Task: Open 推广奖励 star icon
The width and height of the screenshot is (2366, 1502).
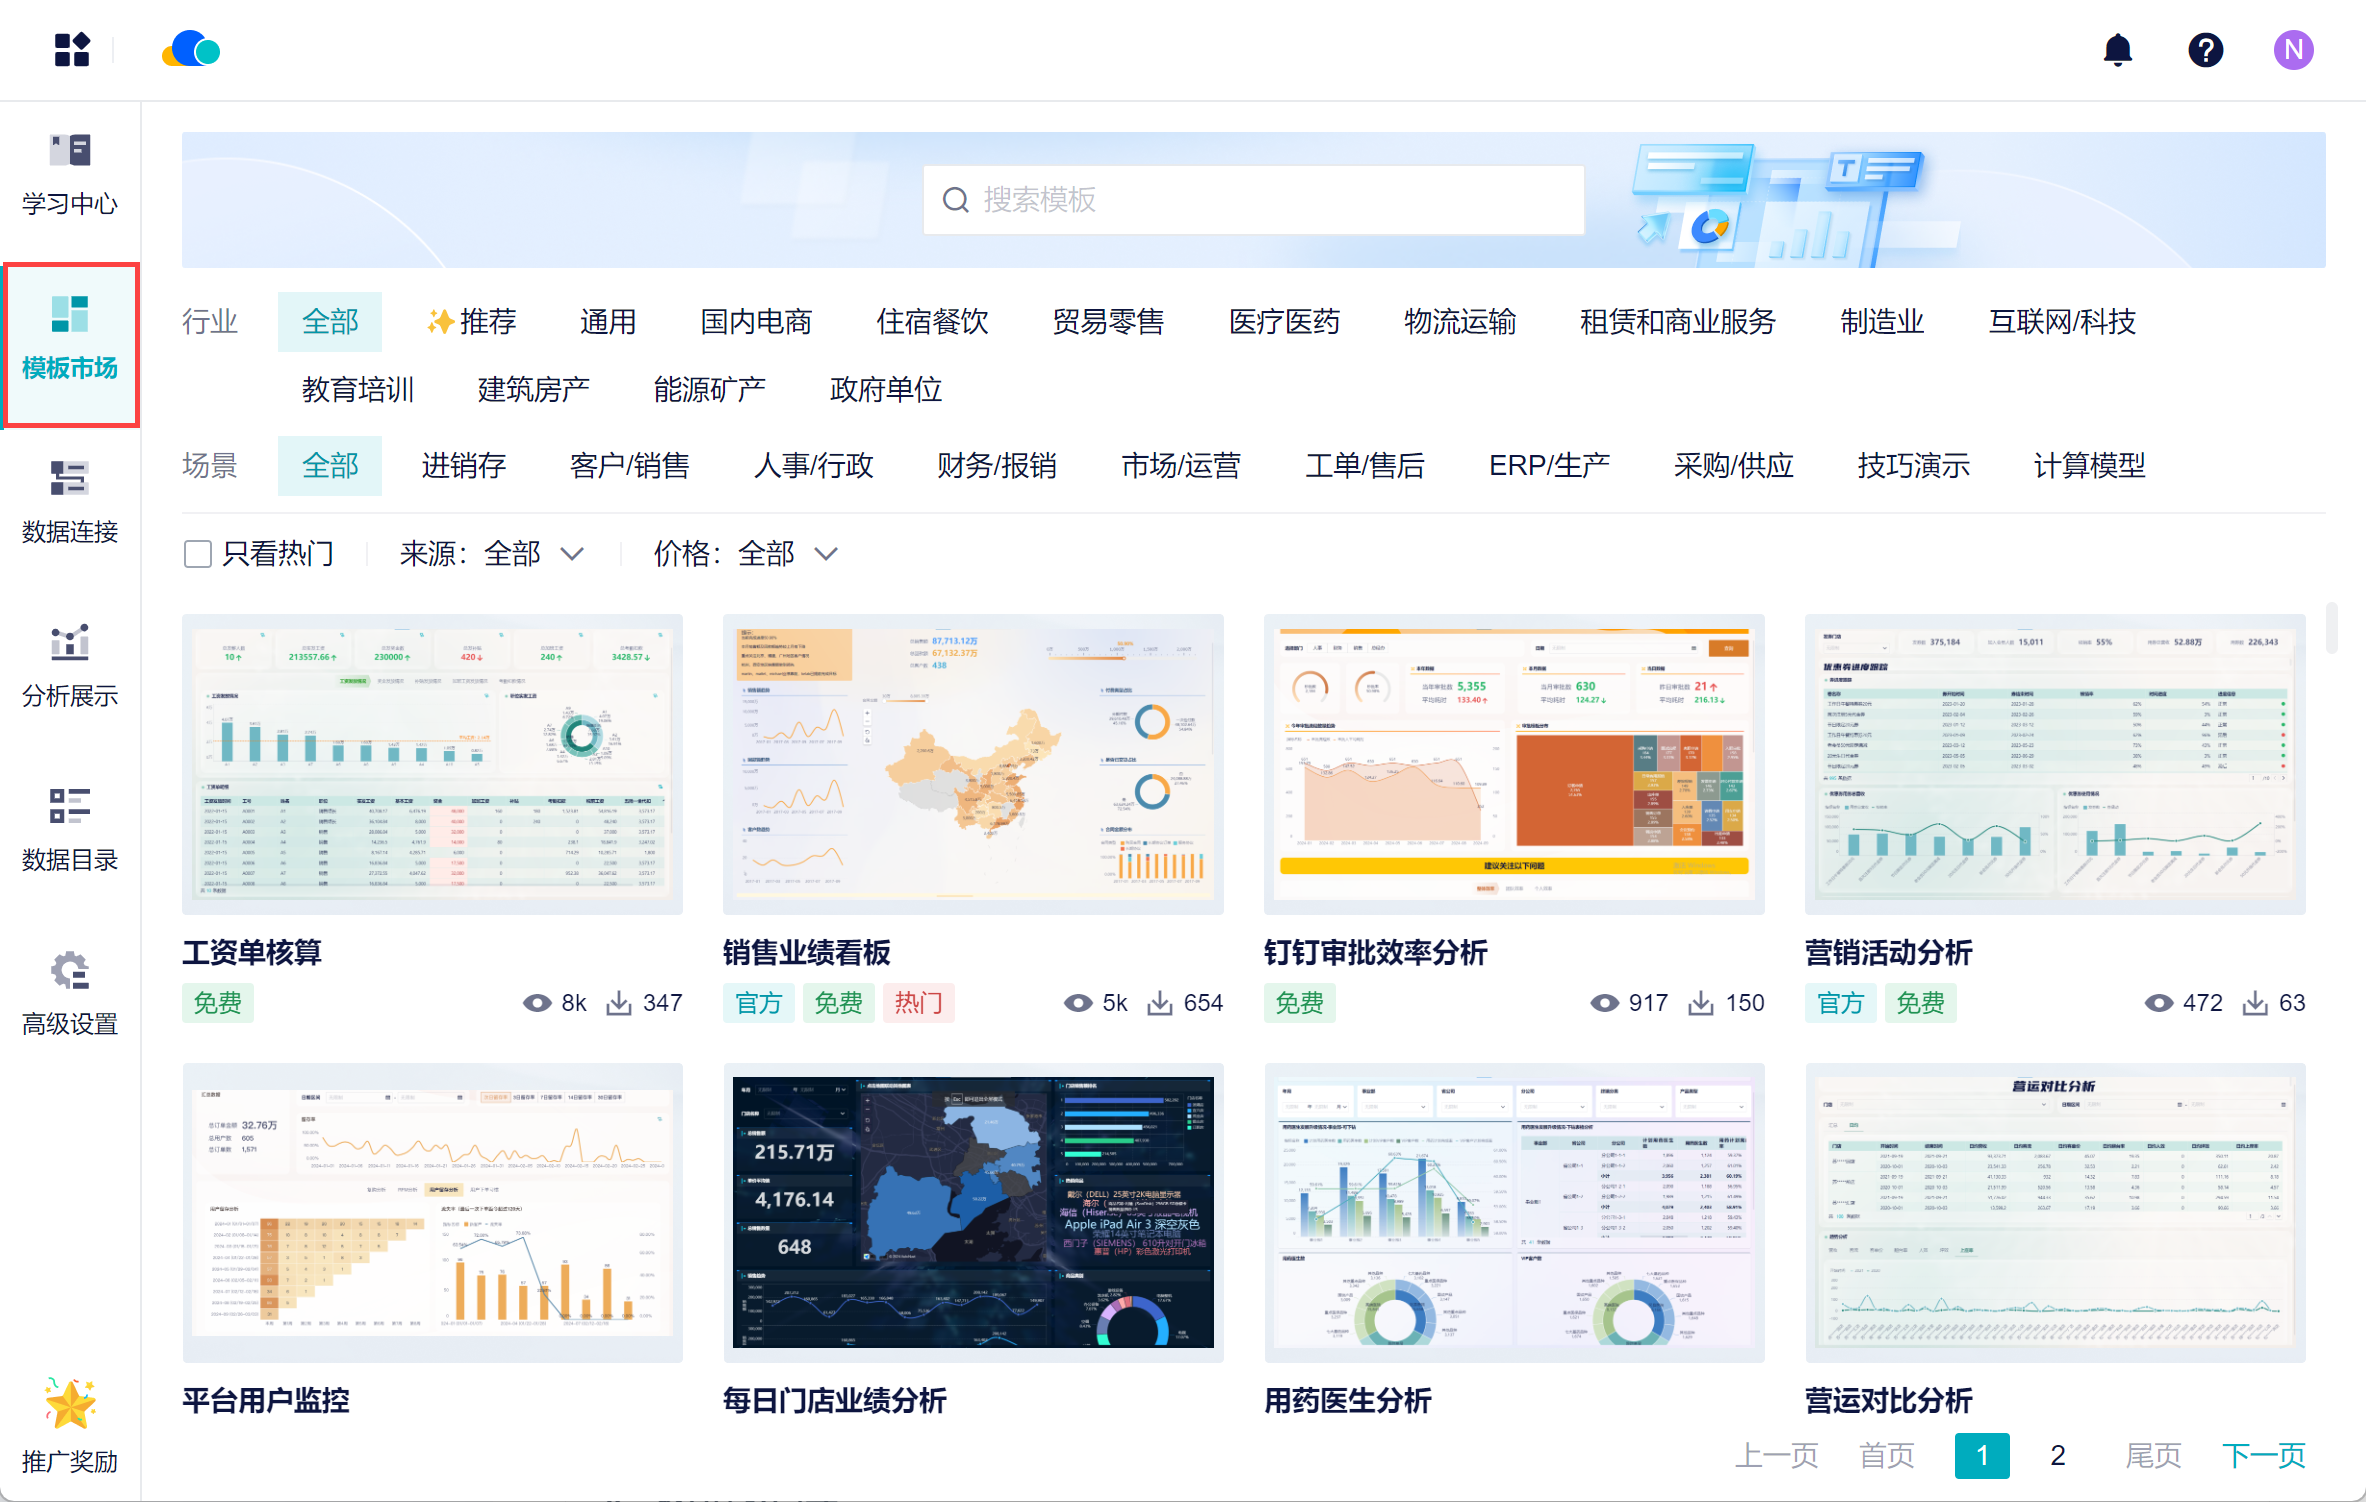Action: click(x=70, y=1403)
